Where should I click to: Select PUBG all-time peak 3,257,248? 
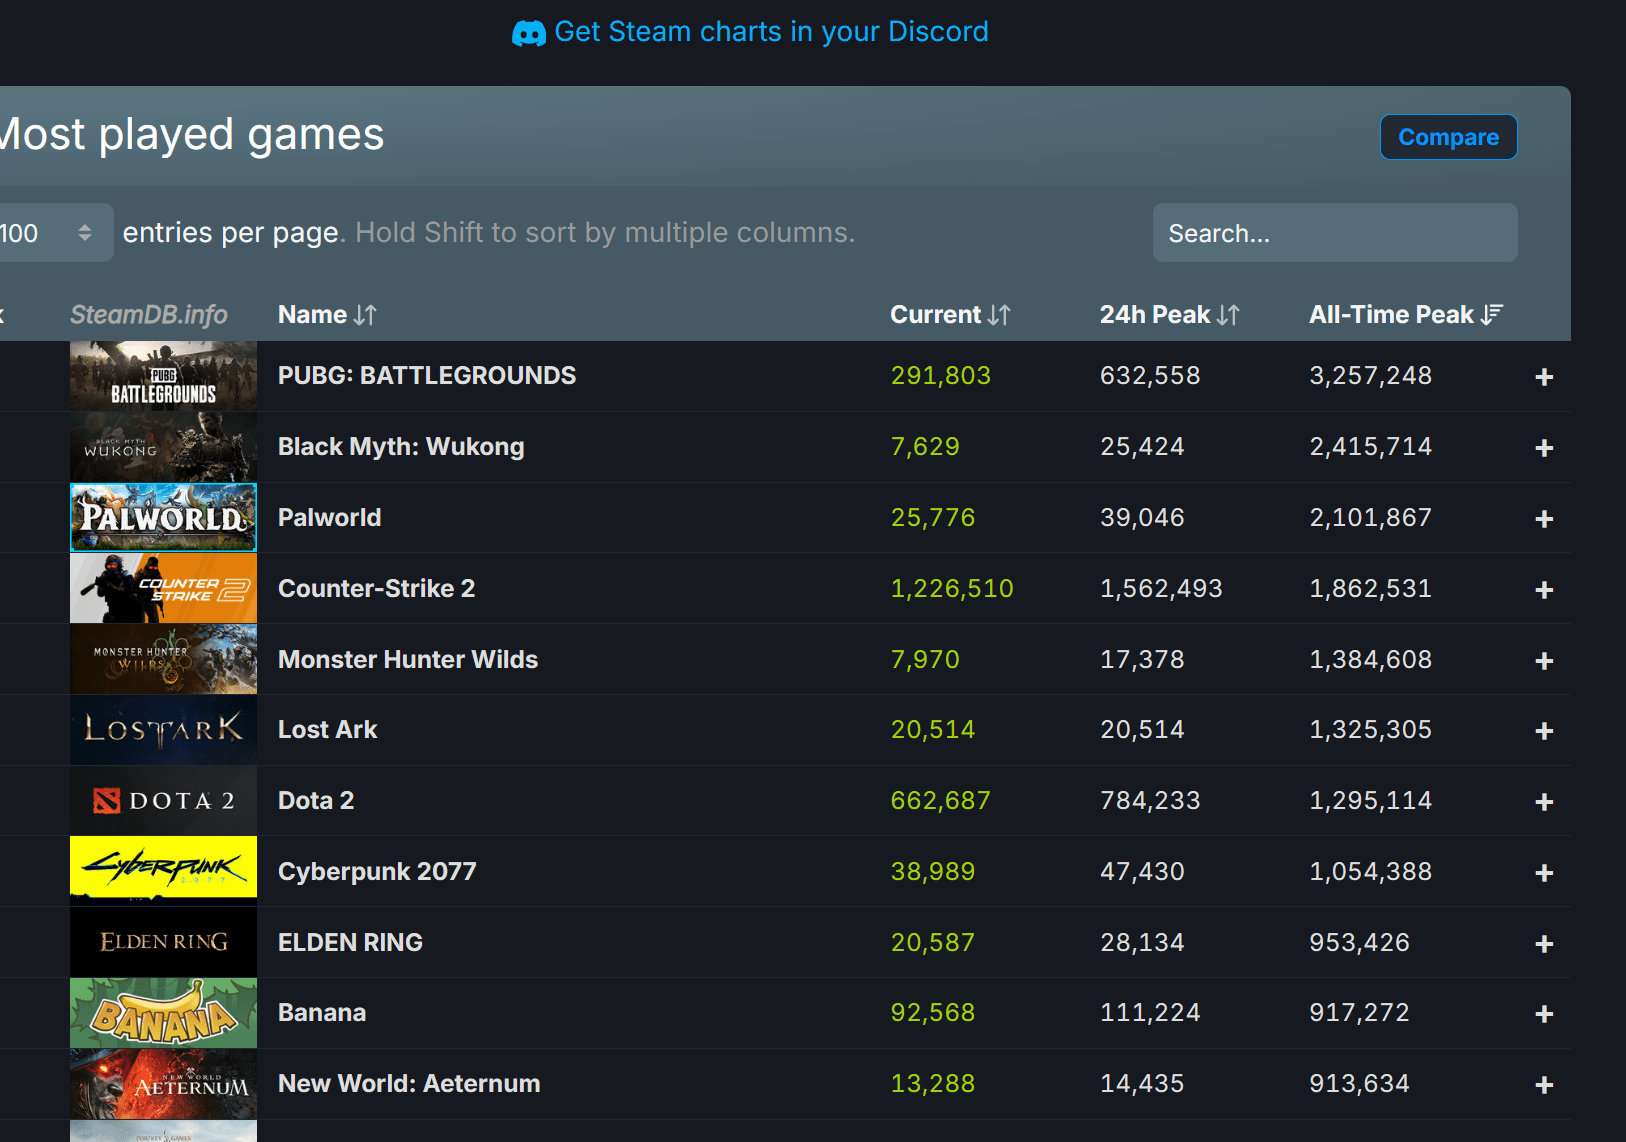point(1371,376)
